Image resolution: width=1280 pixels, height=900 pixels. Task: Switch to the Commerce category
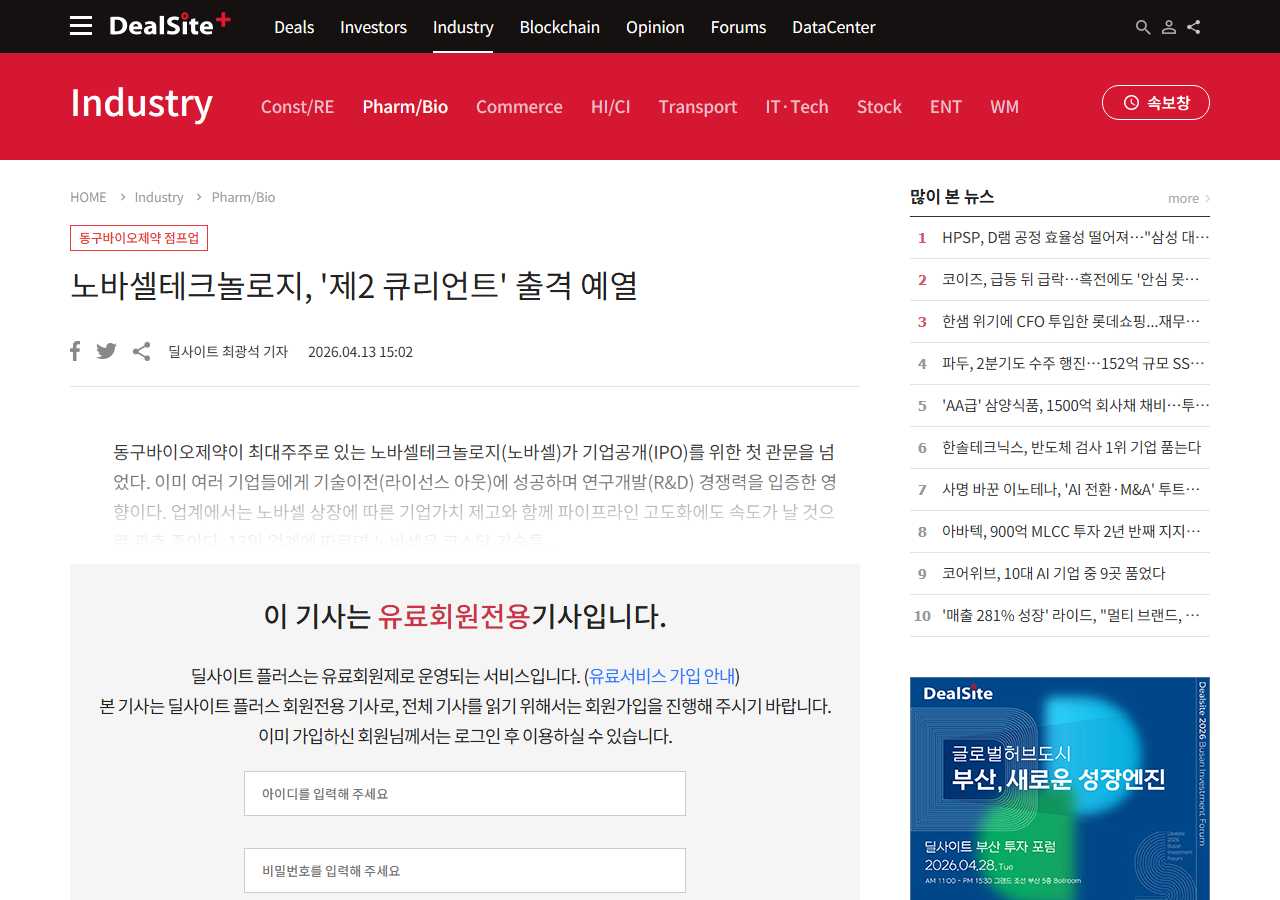pos(519,107)
